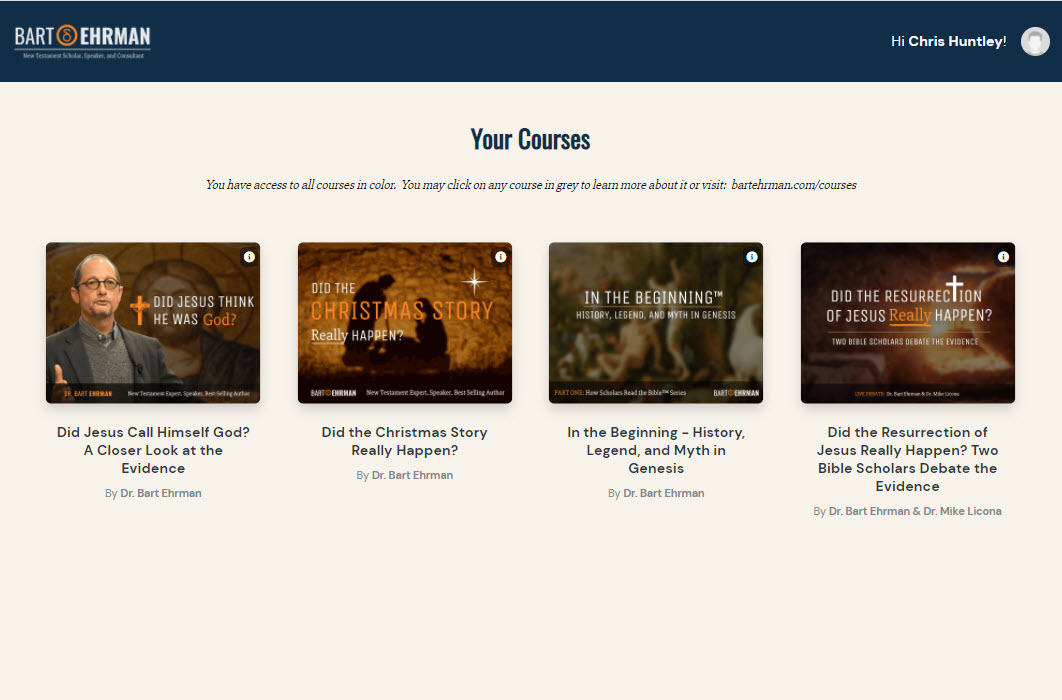Click author line under Christmas Story course
Screen dimensions: 1062x700
tap(404, 475)
